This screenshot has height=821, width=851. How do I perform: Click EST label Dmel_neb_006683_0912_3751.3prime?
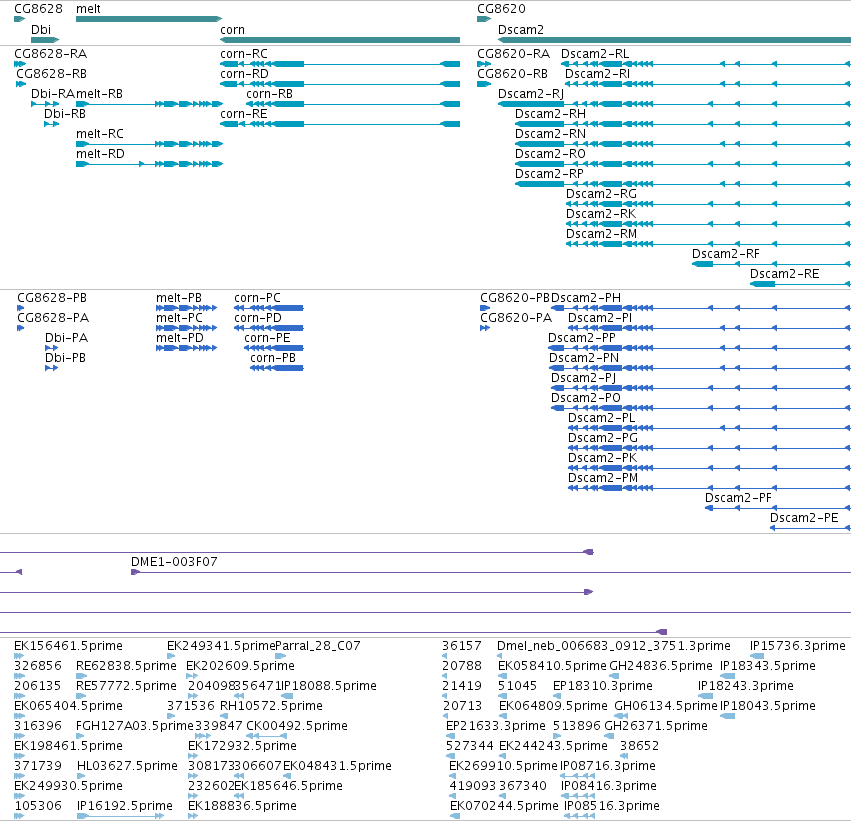(x=614, y=646)
